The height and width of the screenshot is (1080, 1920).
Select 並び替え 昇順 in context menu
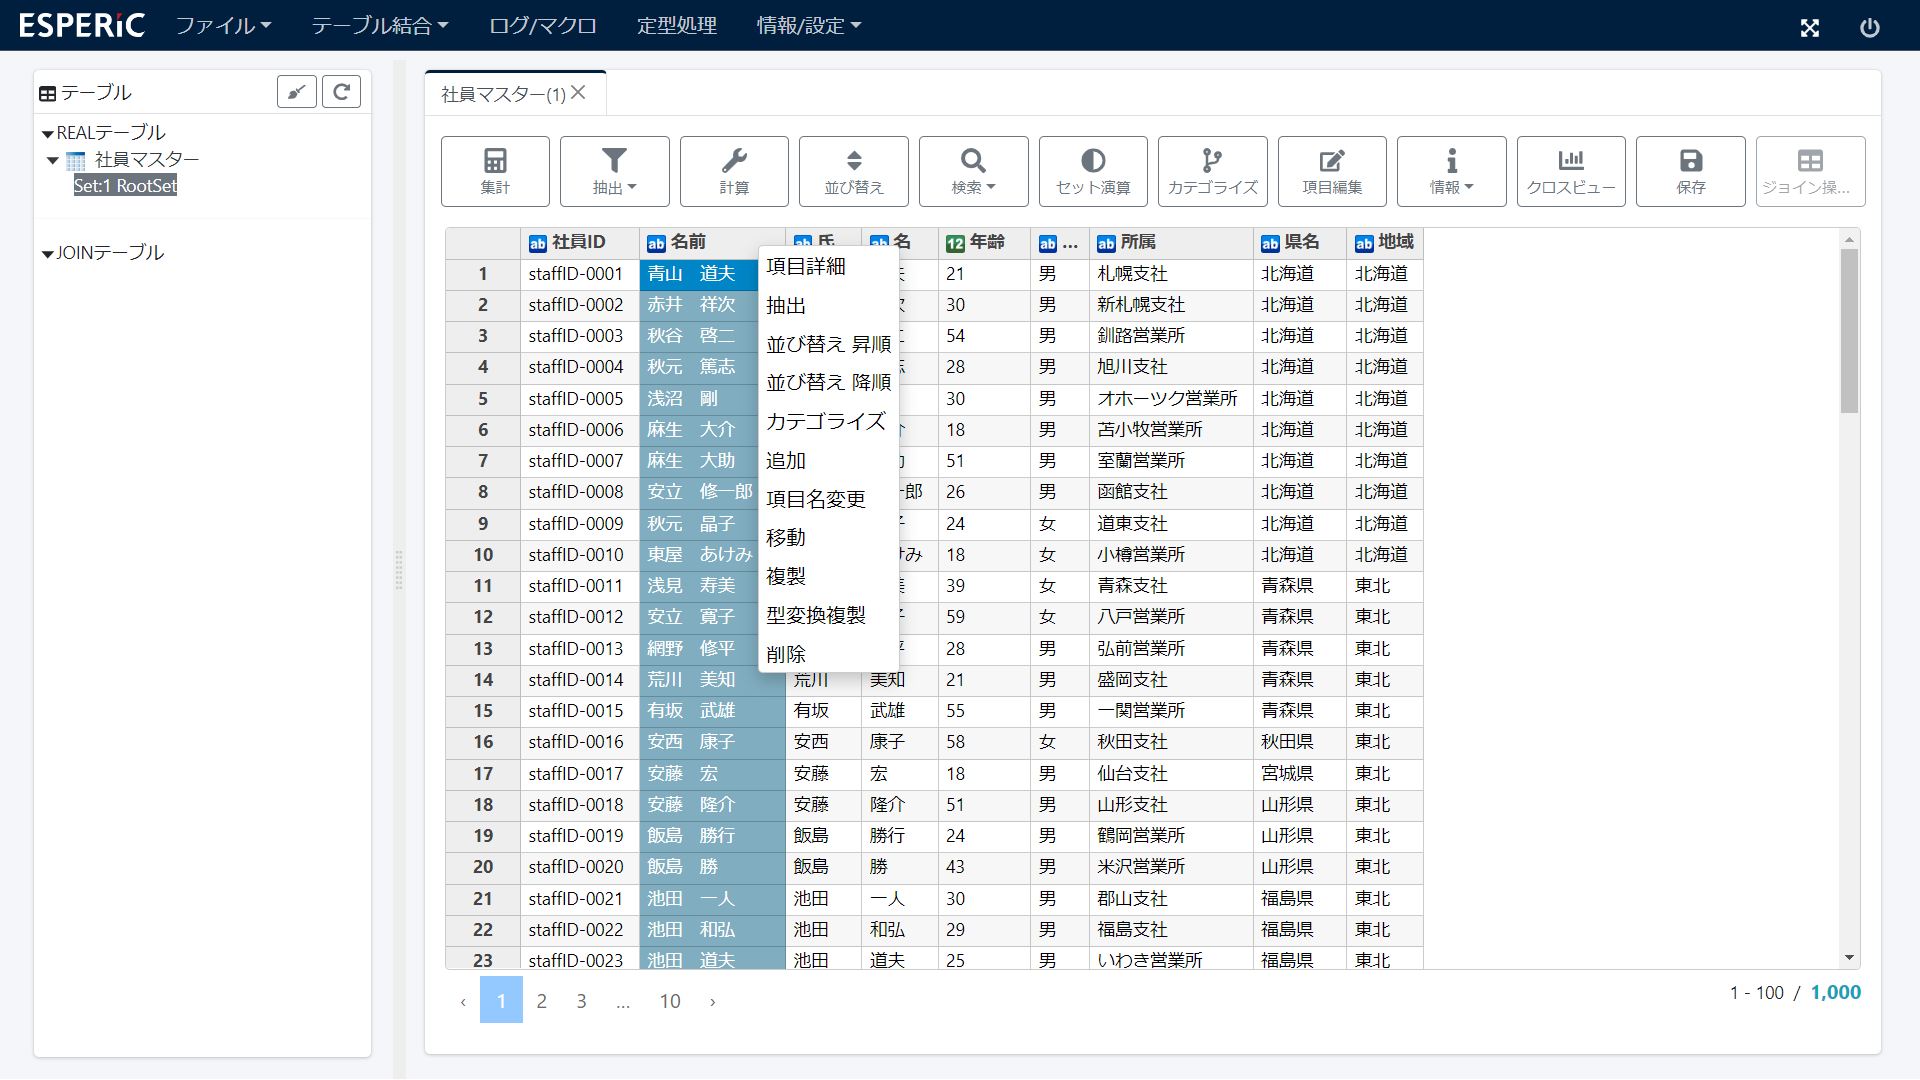pos(827,344)
